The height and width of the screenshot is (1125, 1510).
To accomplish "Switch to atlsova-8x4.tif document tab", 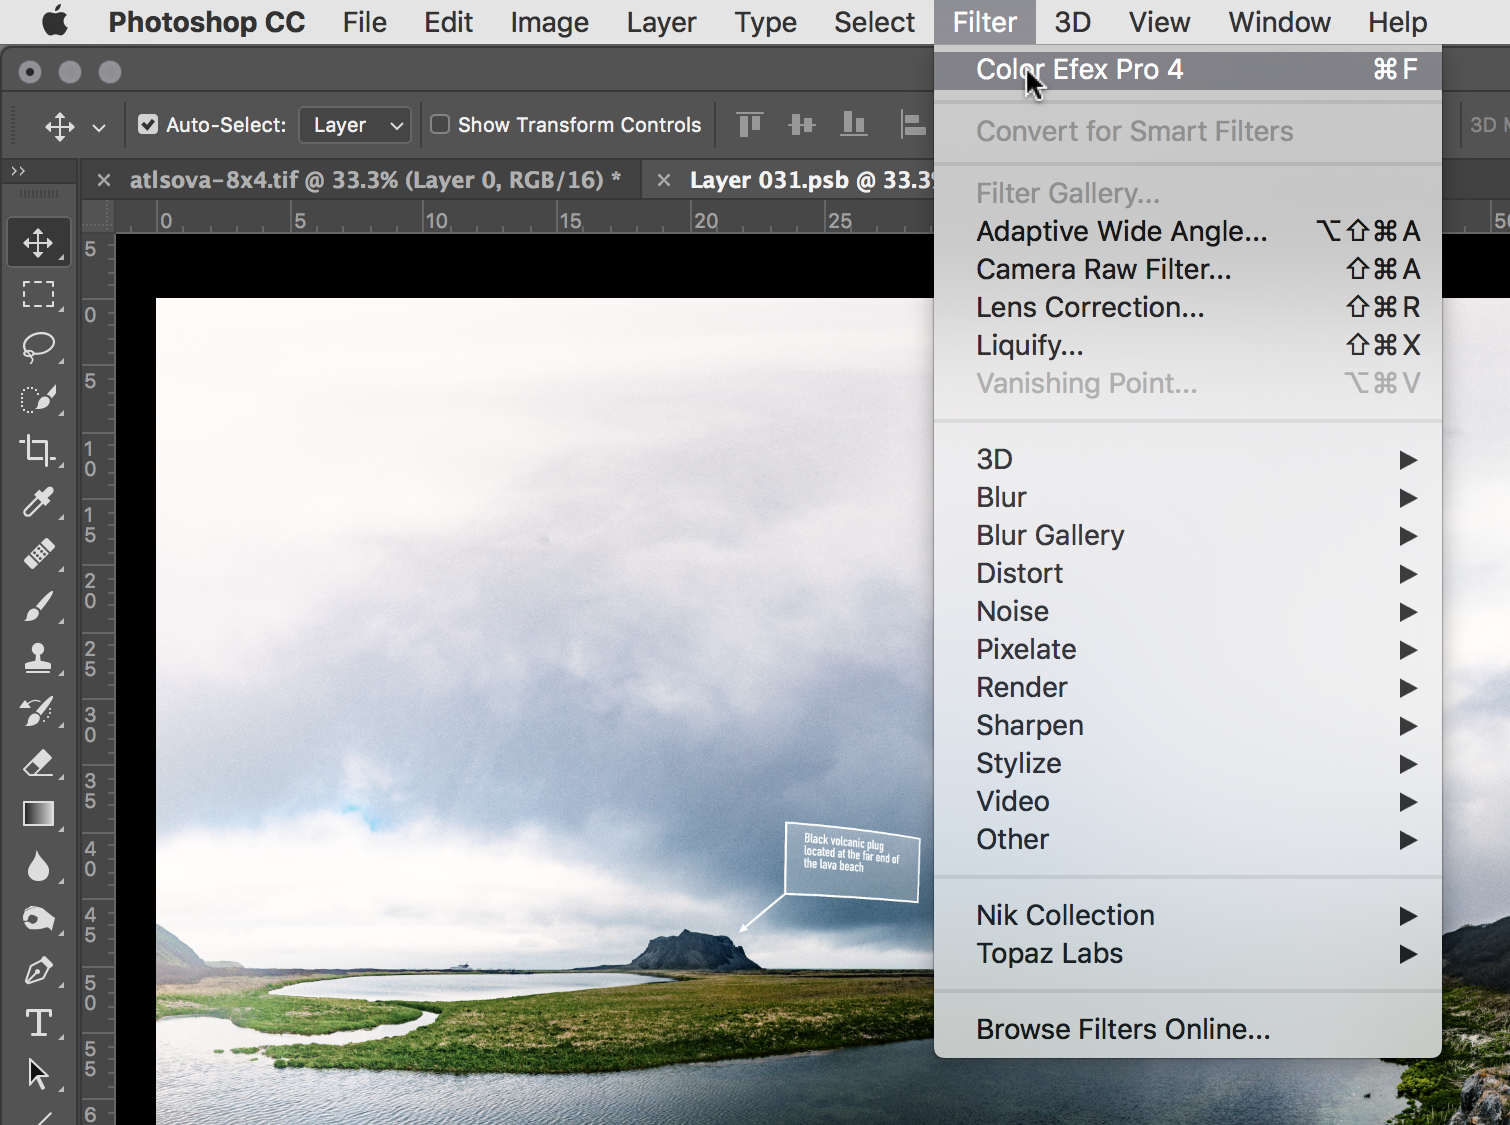I will tap(375, 180).
